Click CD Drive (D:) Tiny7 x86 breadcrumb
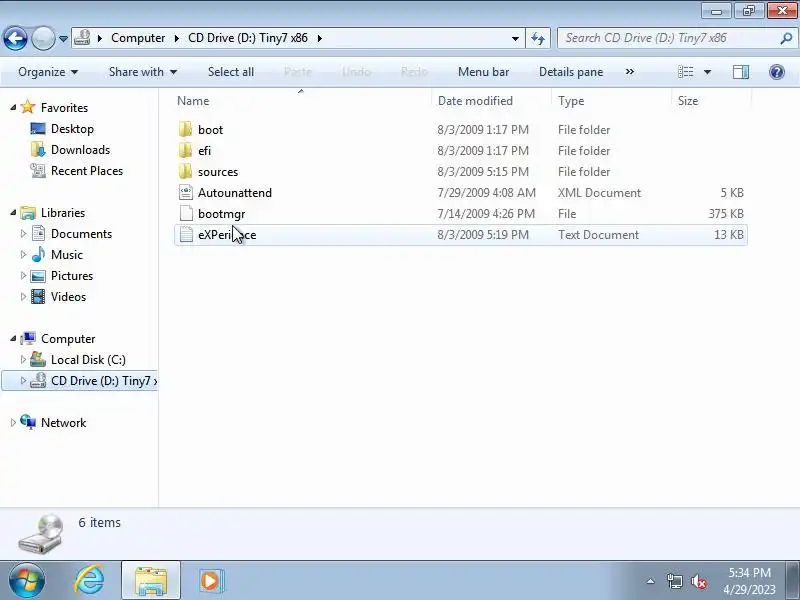The image size is (800, 600). (x=248, y=38)
